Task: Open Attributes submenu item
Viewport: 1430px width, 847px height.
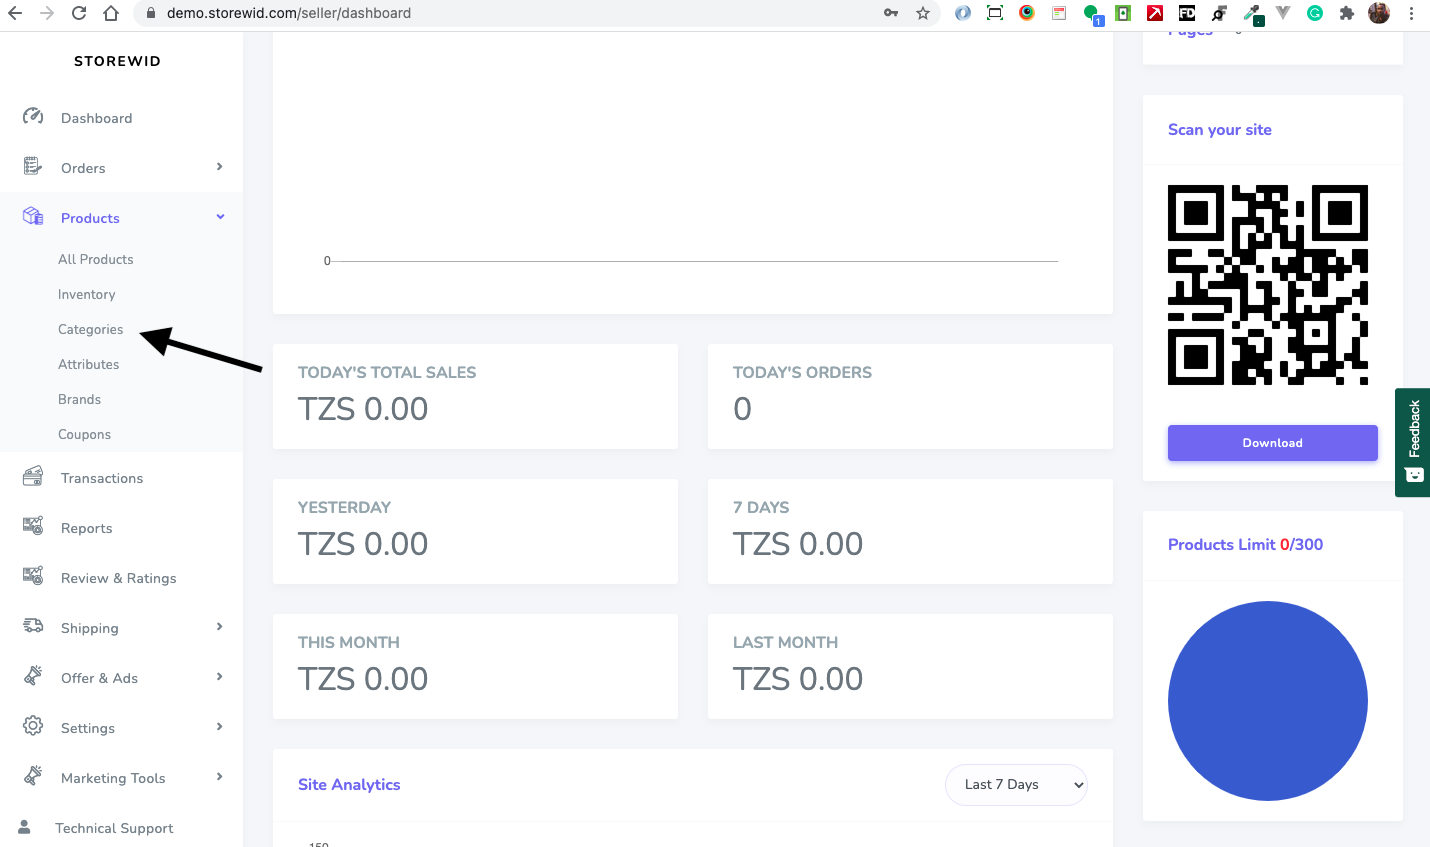Action: (89, 364)
